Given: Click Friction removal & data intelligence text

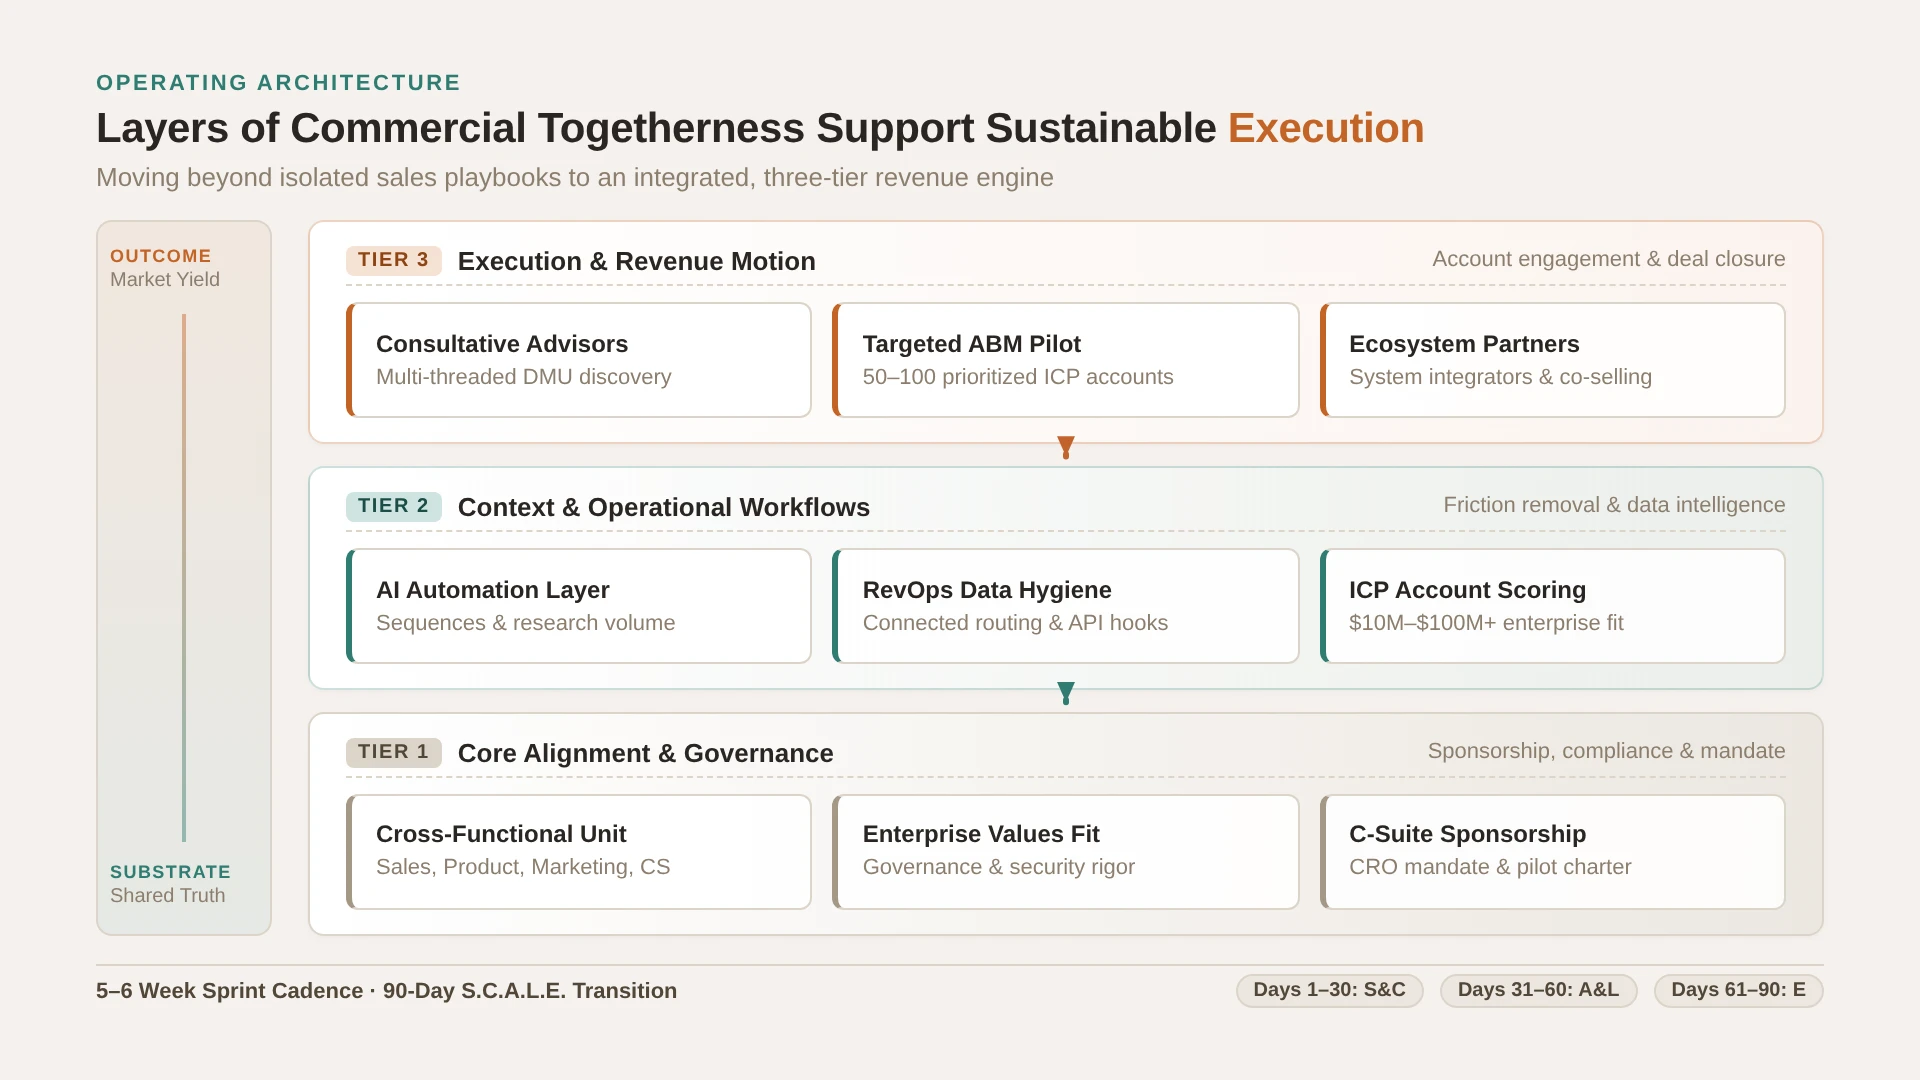Looking at the screenshot, I should pyautogui.click(x=1614, y=505).
